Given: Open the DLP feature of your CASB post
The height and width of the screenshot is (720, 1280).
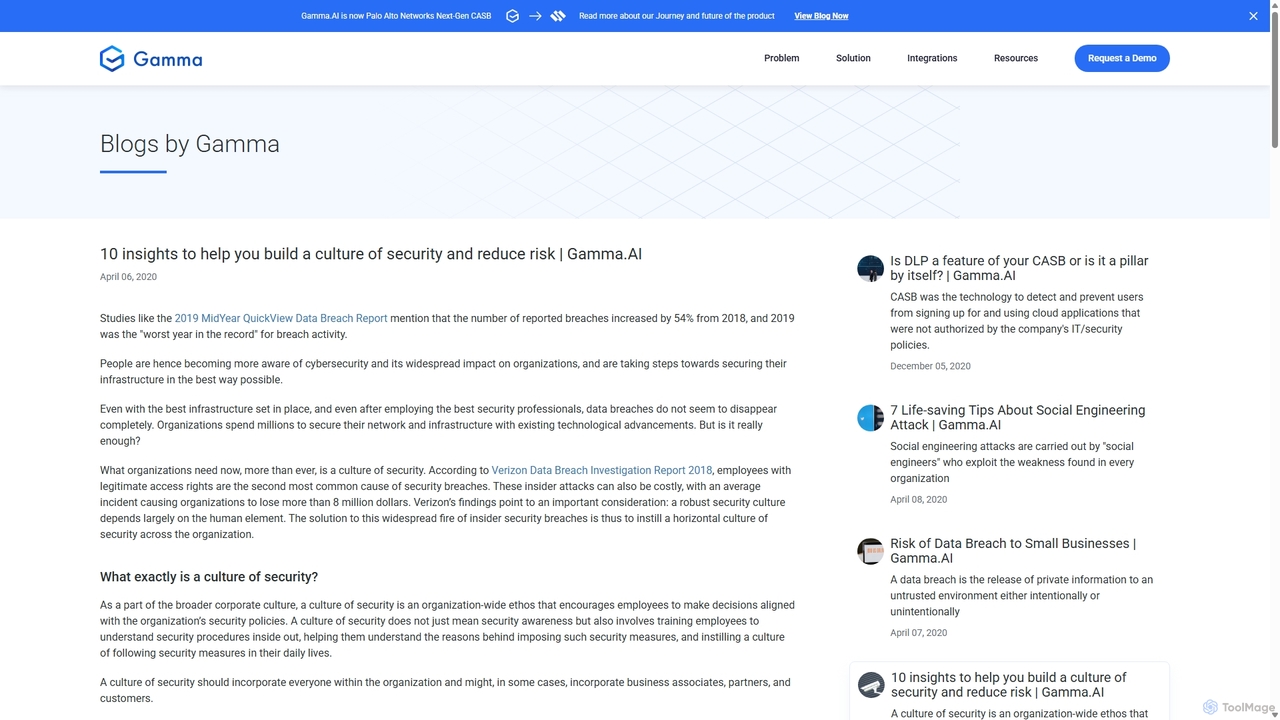Looking at the screenshot, I should point(1019,268).
